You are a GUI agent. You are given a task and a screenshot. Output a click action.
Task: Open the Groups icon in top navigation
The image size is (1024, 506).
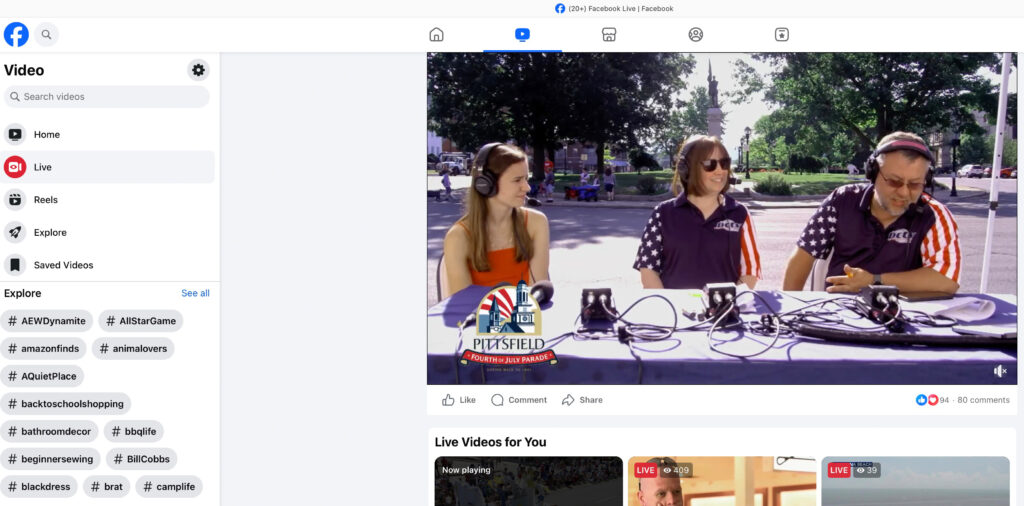695,35
